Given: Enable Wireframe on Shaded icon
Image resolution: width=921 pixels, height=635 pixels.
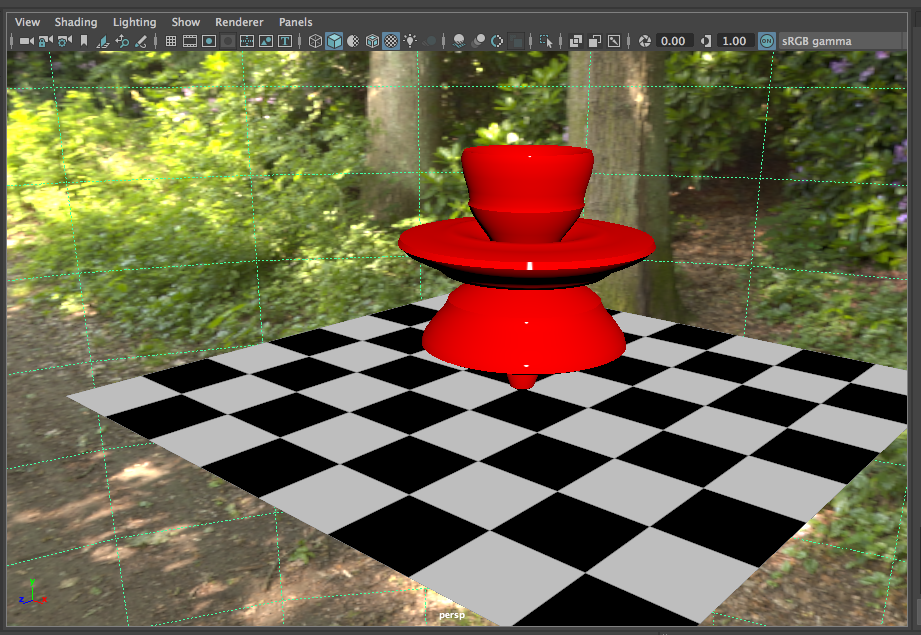Looking at the screenshot, I should pyautogui.click(x=372, y=41).
